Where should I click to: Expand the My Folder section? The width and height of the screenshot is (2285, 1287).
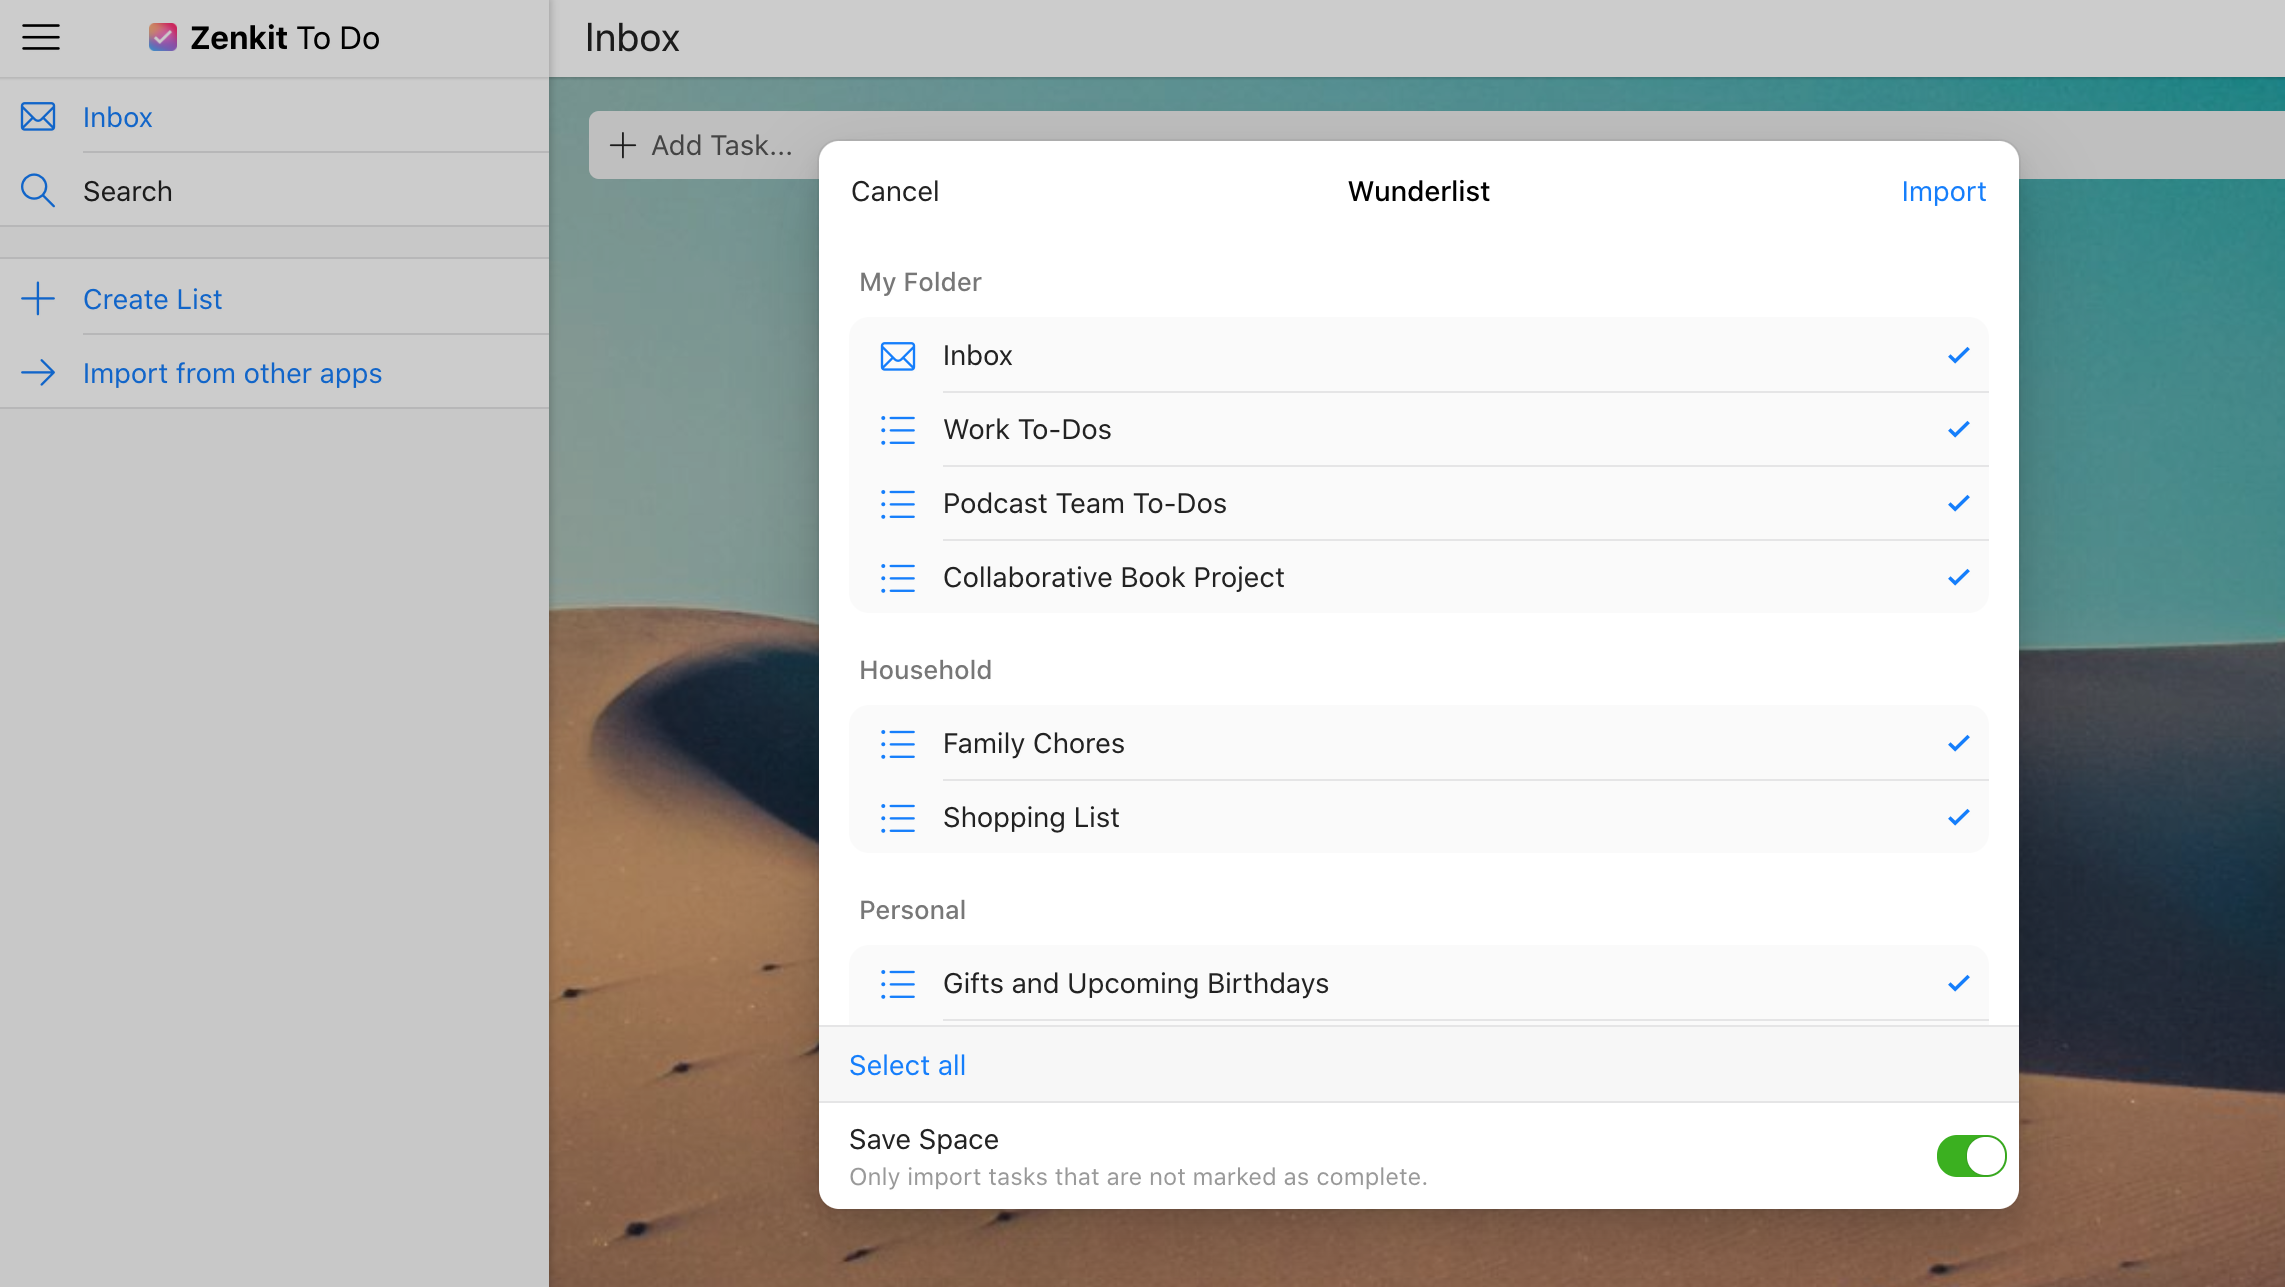[x=921, y=283]
